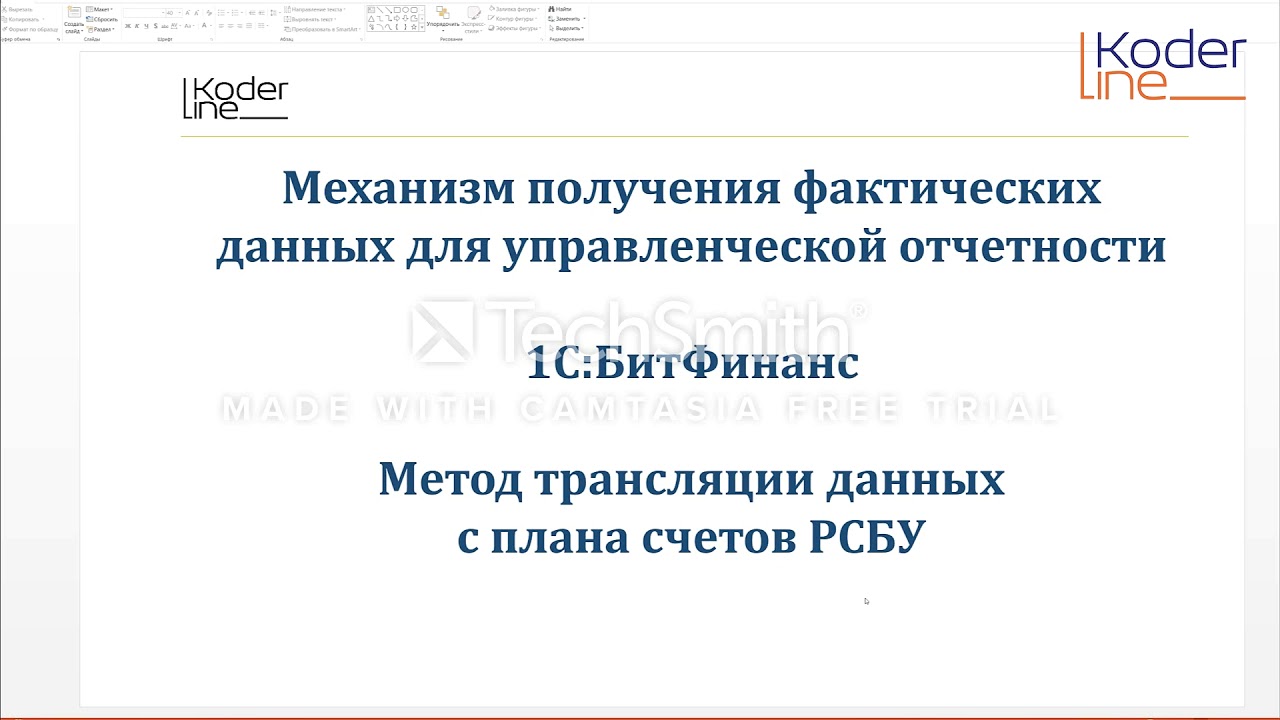Image resolution: width=1280 pixels, height=720 pixels.
Task: Open the line spacing menu
Action: tap(274, 13)
